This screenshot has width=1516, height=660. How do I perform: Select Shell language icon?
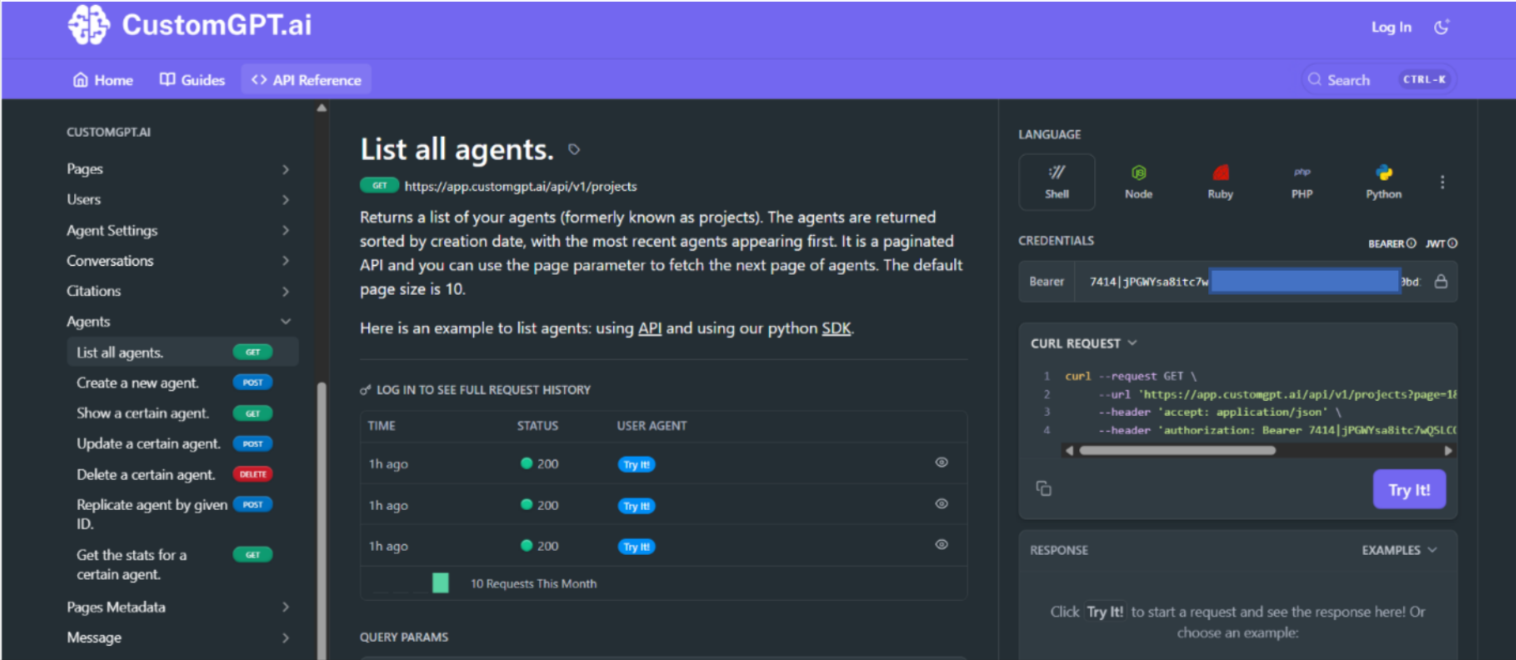(x=1057, y=182)
